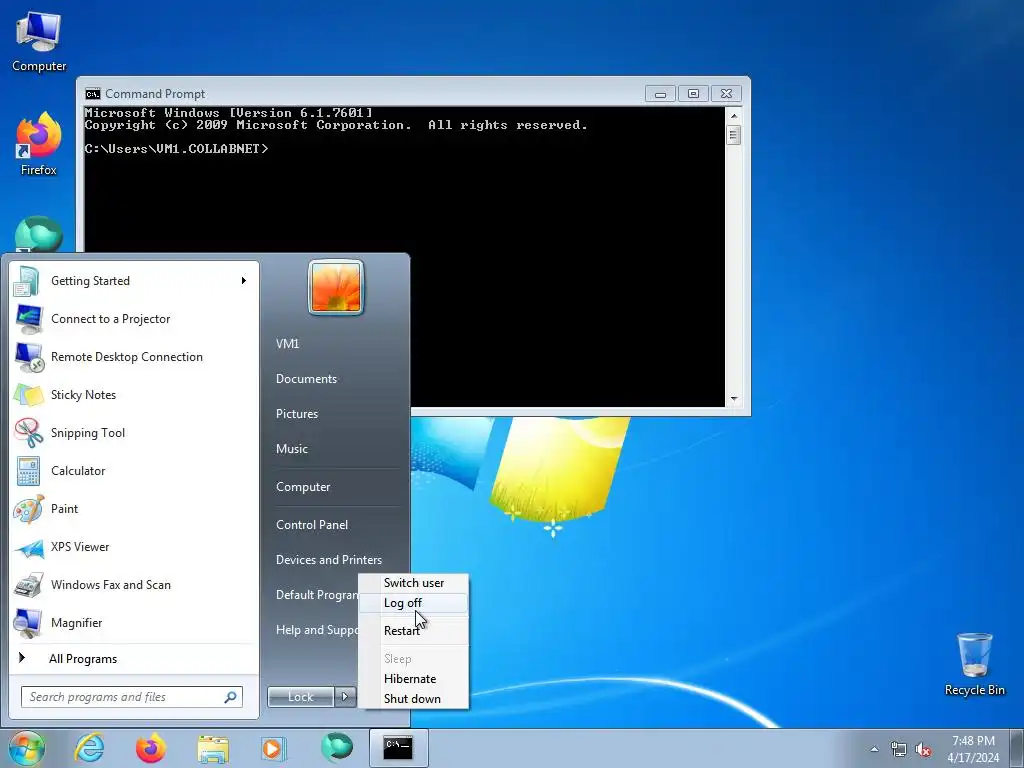Click the flower user account picture

point(336,287)
